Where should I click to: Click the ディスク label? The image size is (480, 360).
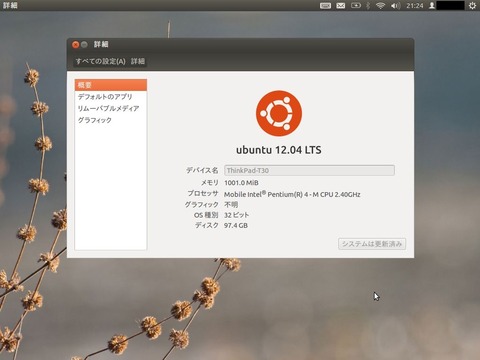tap(207, 226)
